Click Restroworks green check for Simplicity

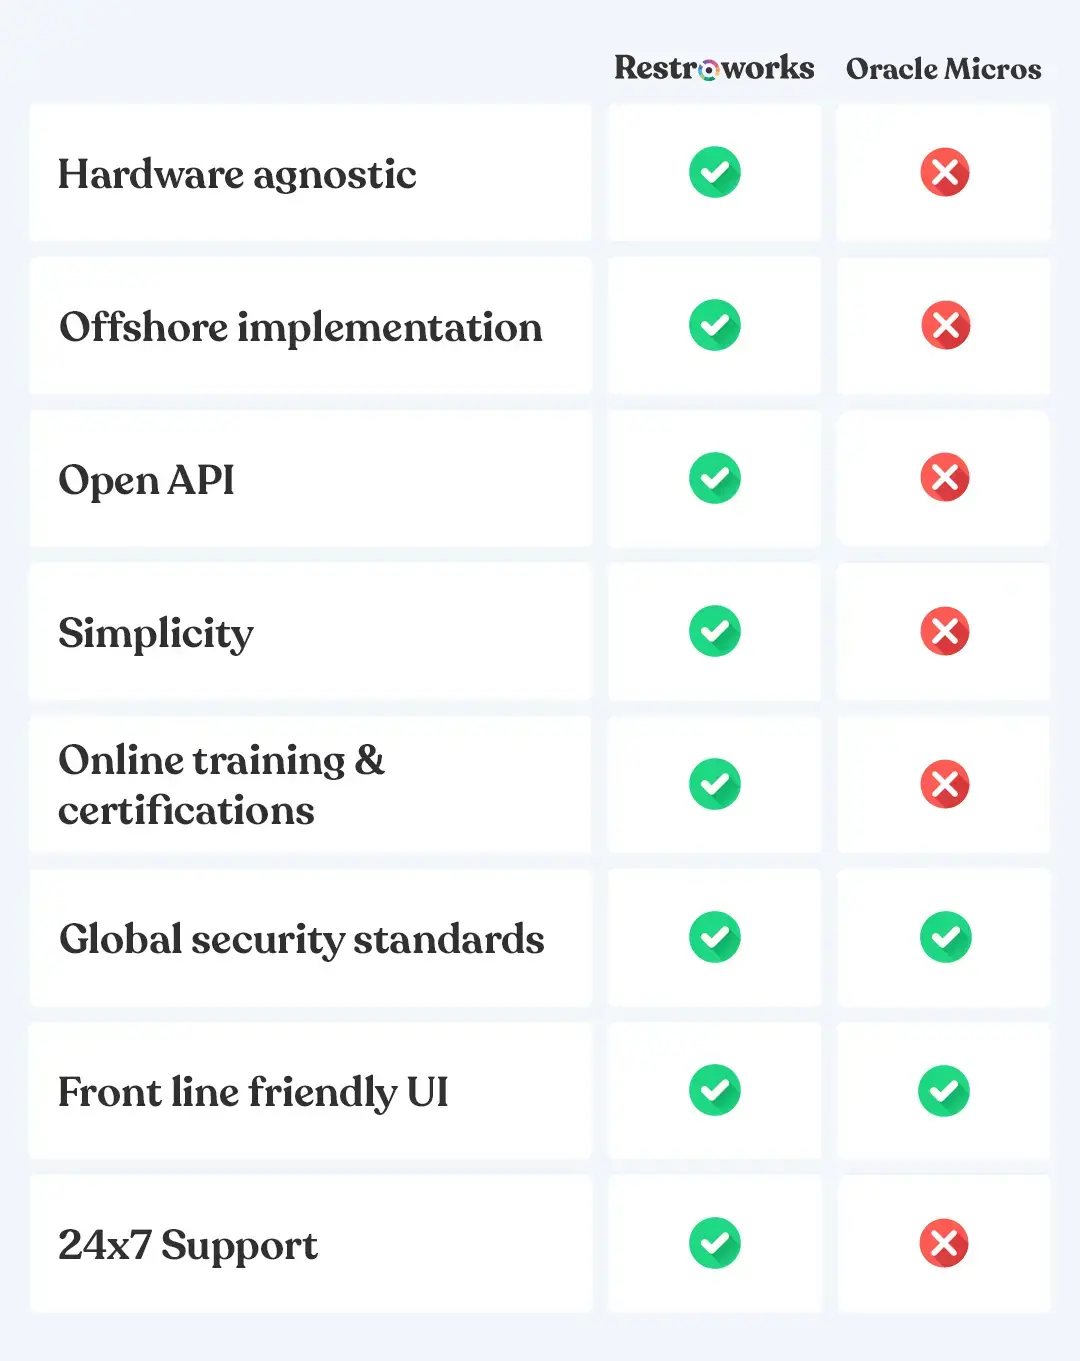pos(714,631)
